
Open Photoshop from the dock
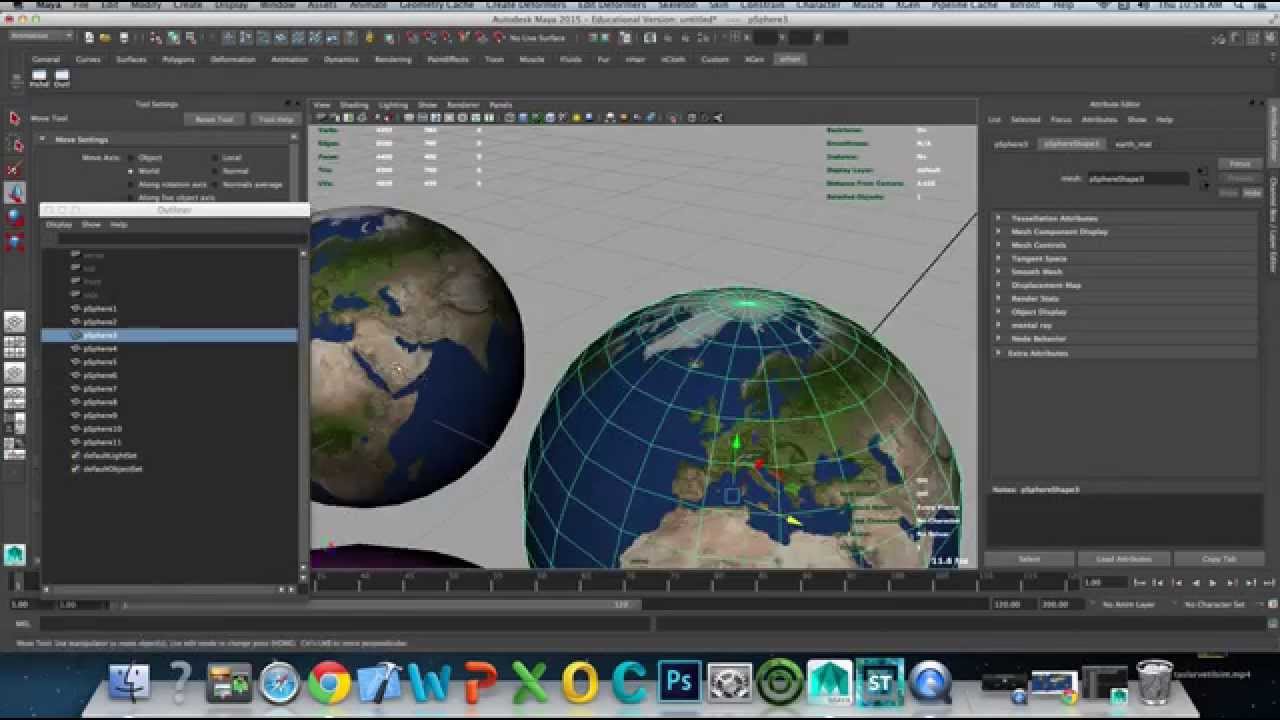click(679, 682)
